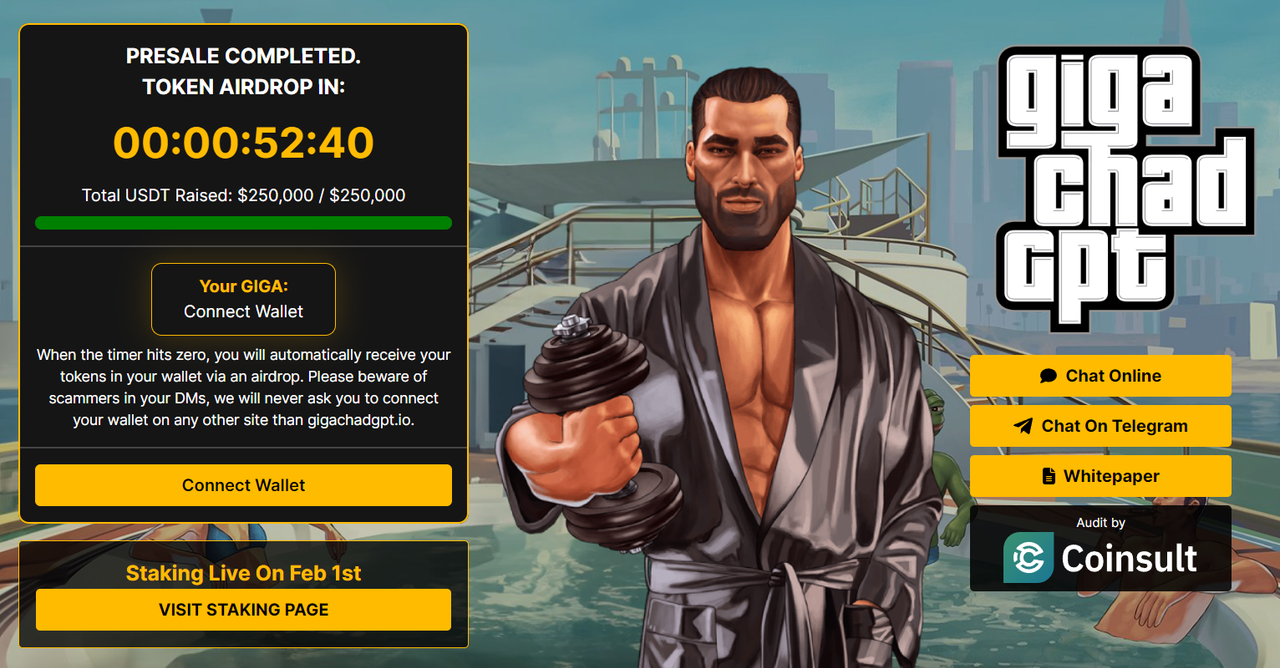Click the Giga Chad GPT logo

coord(1125,188)
